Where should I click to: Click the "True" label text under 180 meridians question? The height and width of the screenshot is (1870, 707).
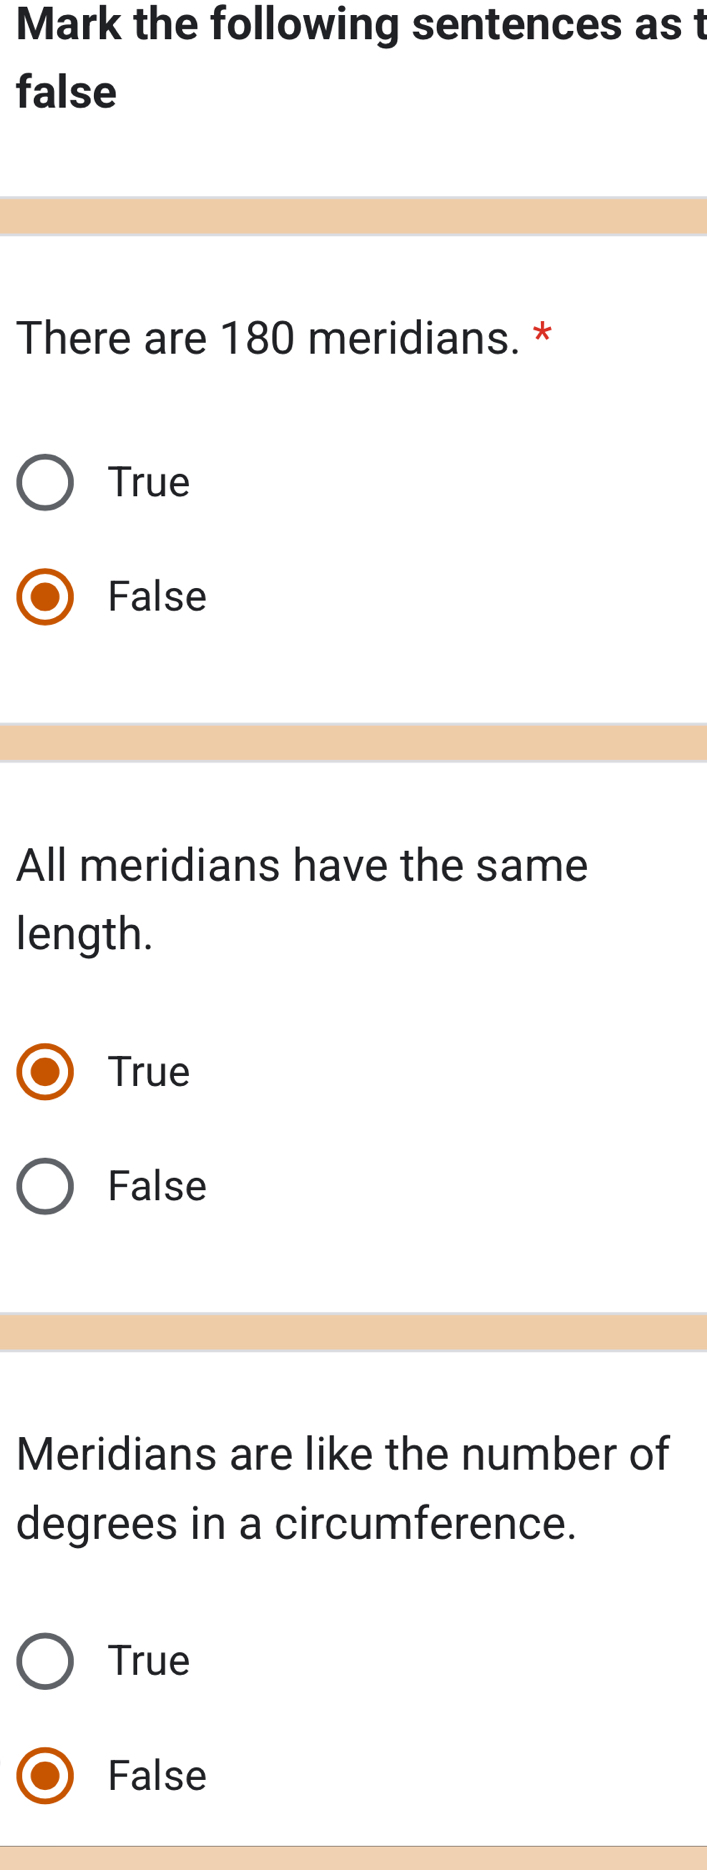[149, 482]
